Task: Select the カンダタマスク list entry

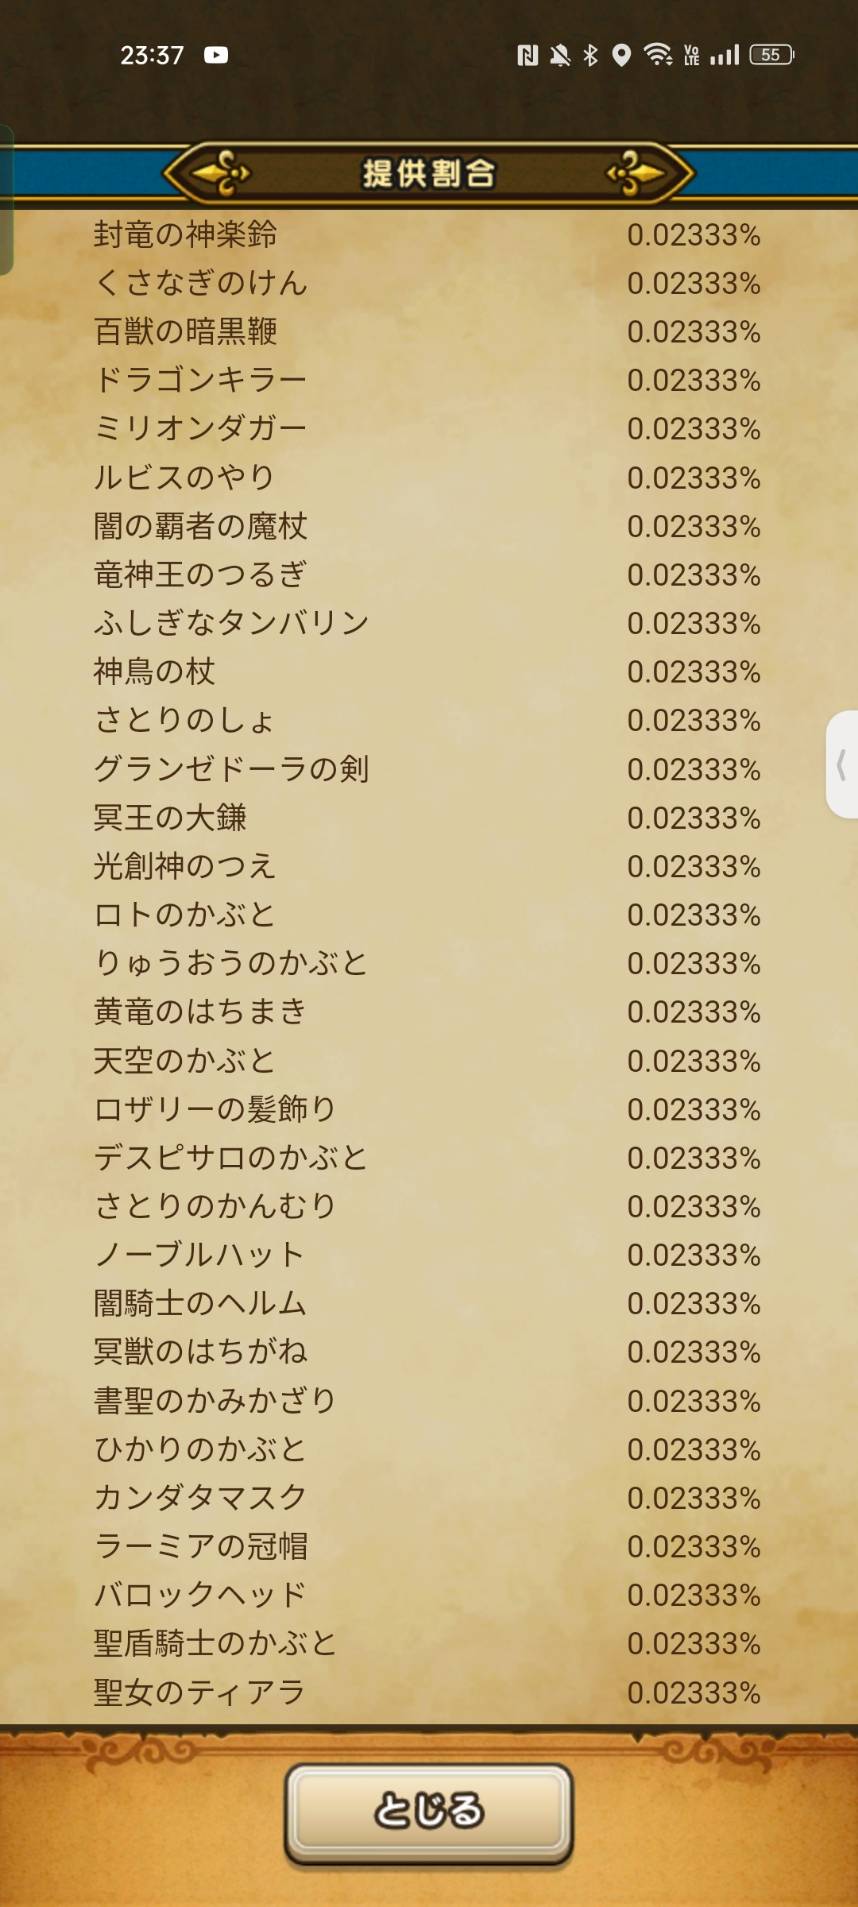Action: tap(200, 1497)
